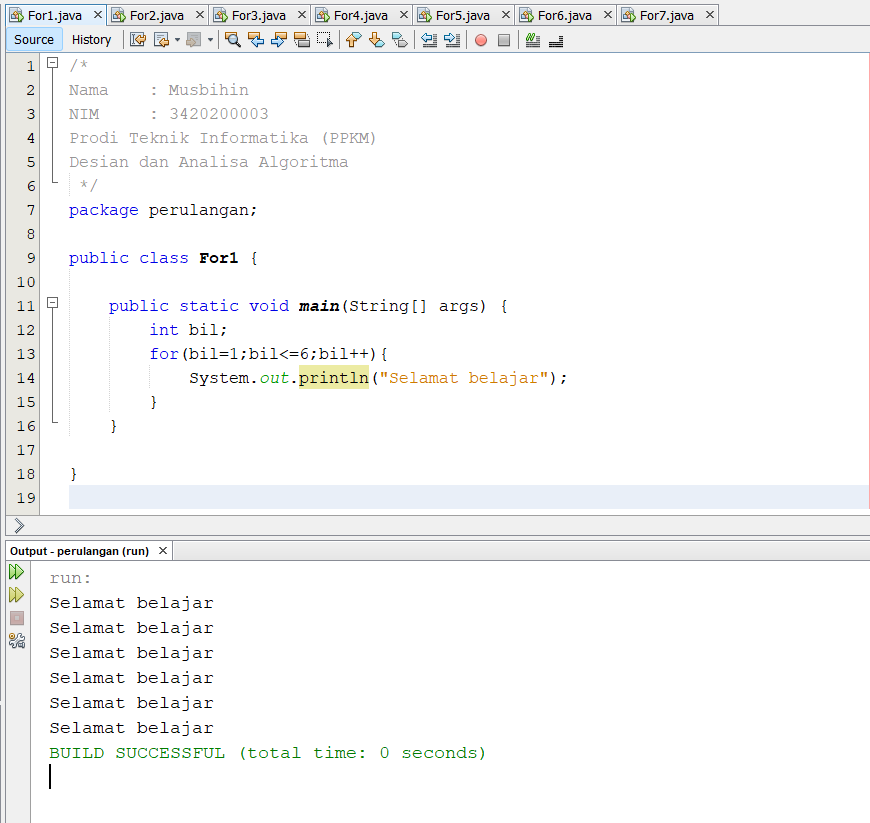Open the For4.java tab
Viewport: 870px width, 823px height.
[x=361, y=16]
